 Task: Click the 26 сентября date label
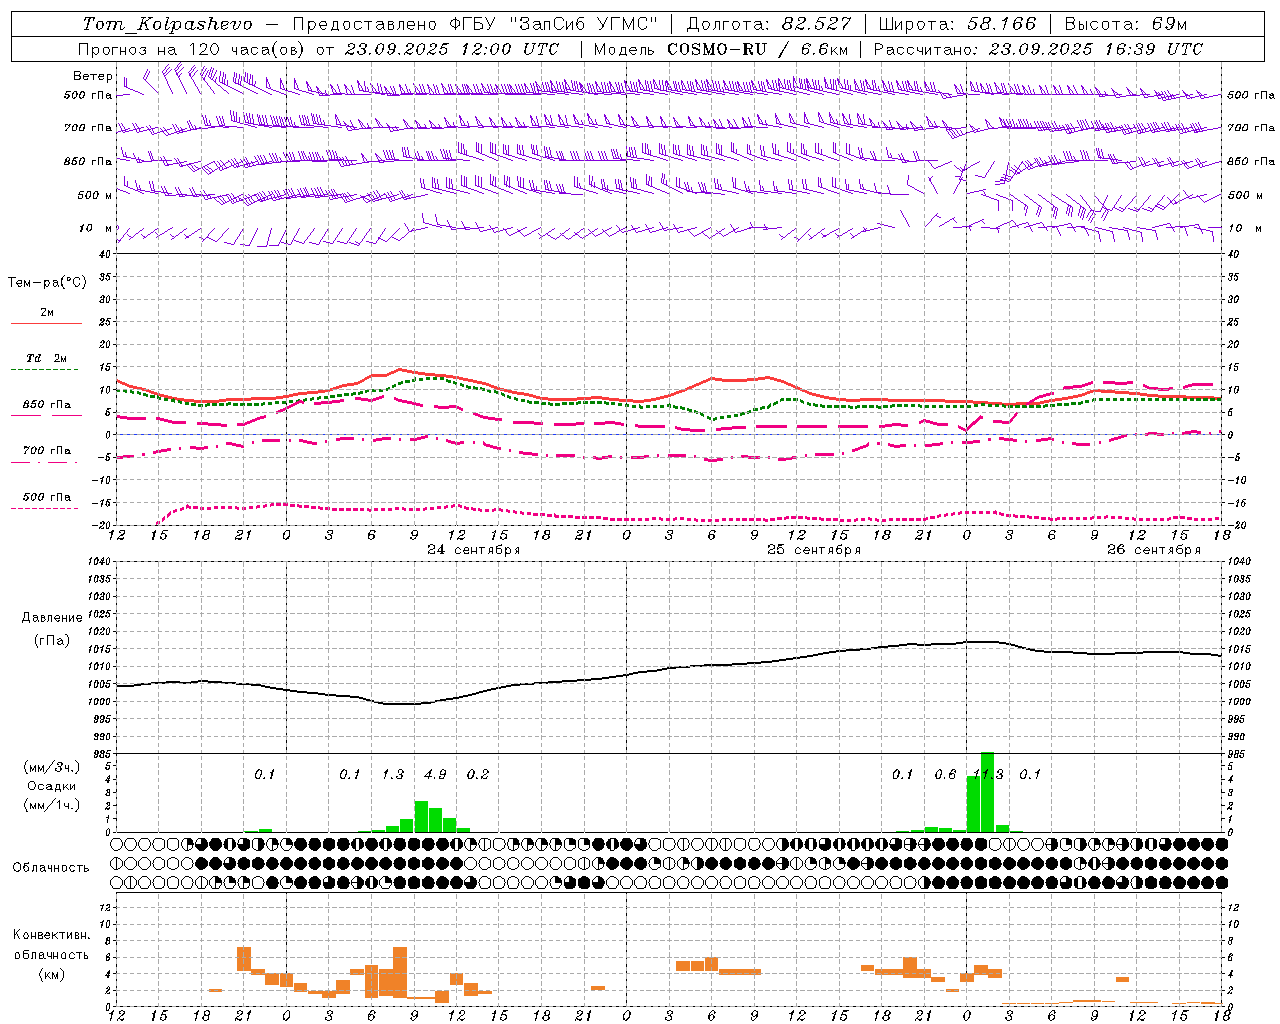pyautogui.click(x=1154, y=550)
